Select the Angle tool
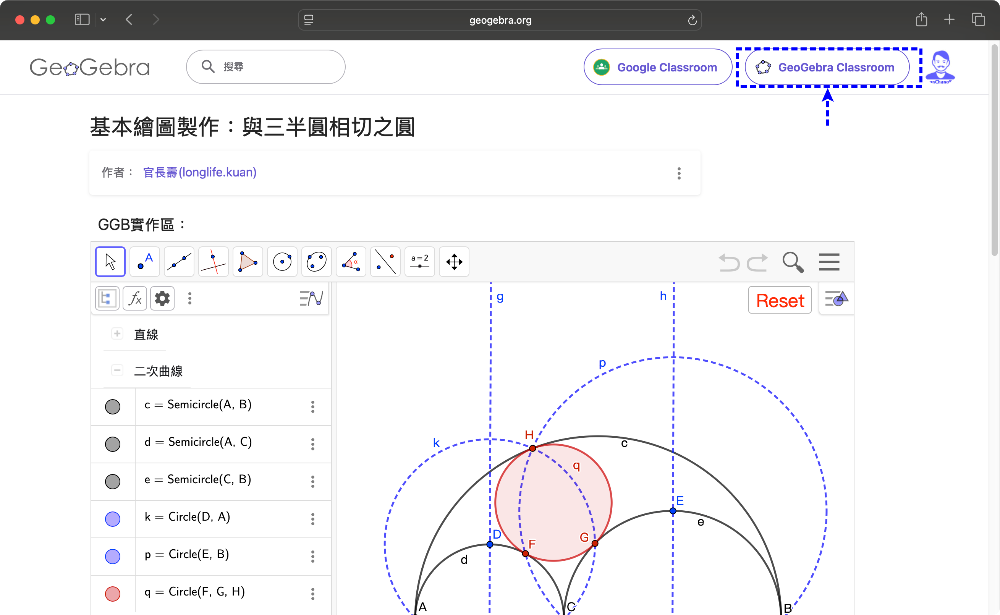The width and height of the screenshot is (1000, 615). pyautogui.click(x=351, y=262)
